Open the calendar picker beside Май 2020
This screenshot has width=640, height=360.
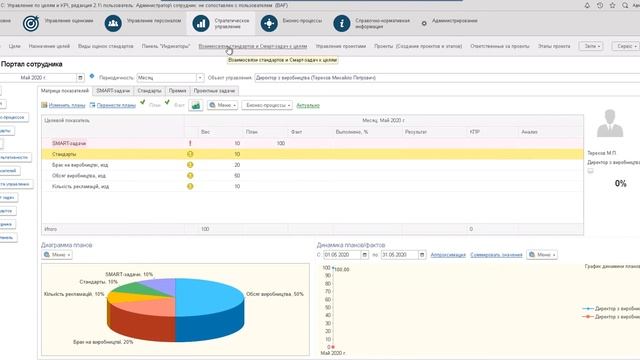click(x=80, y=78)
